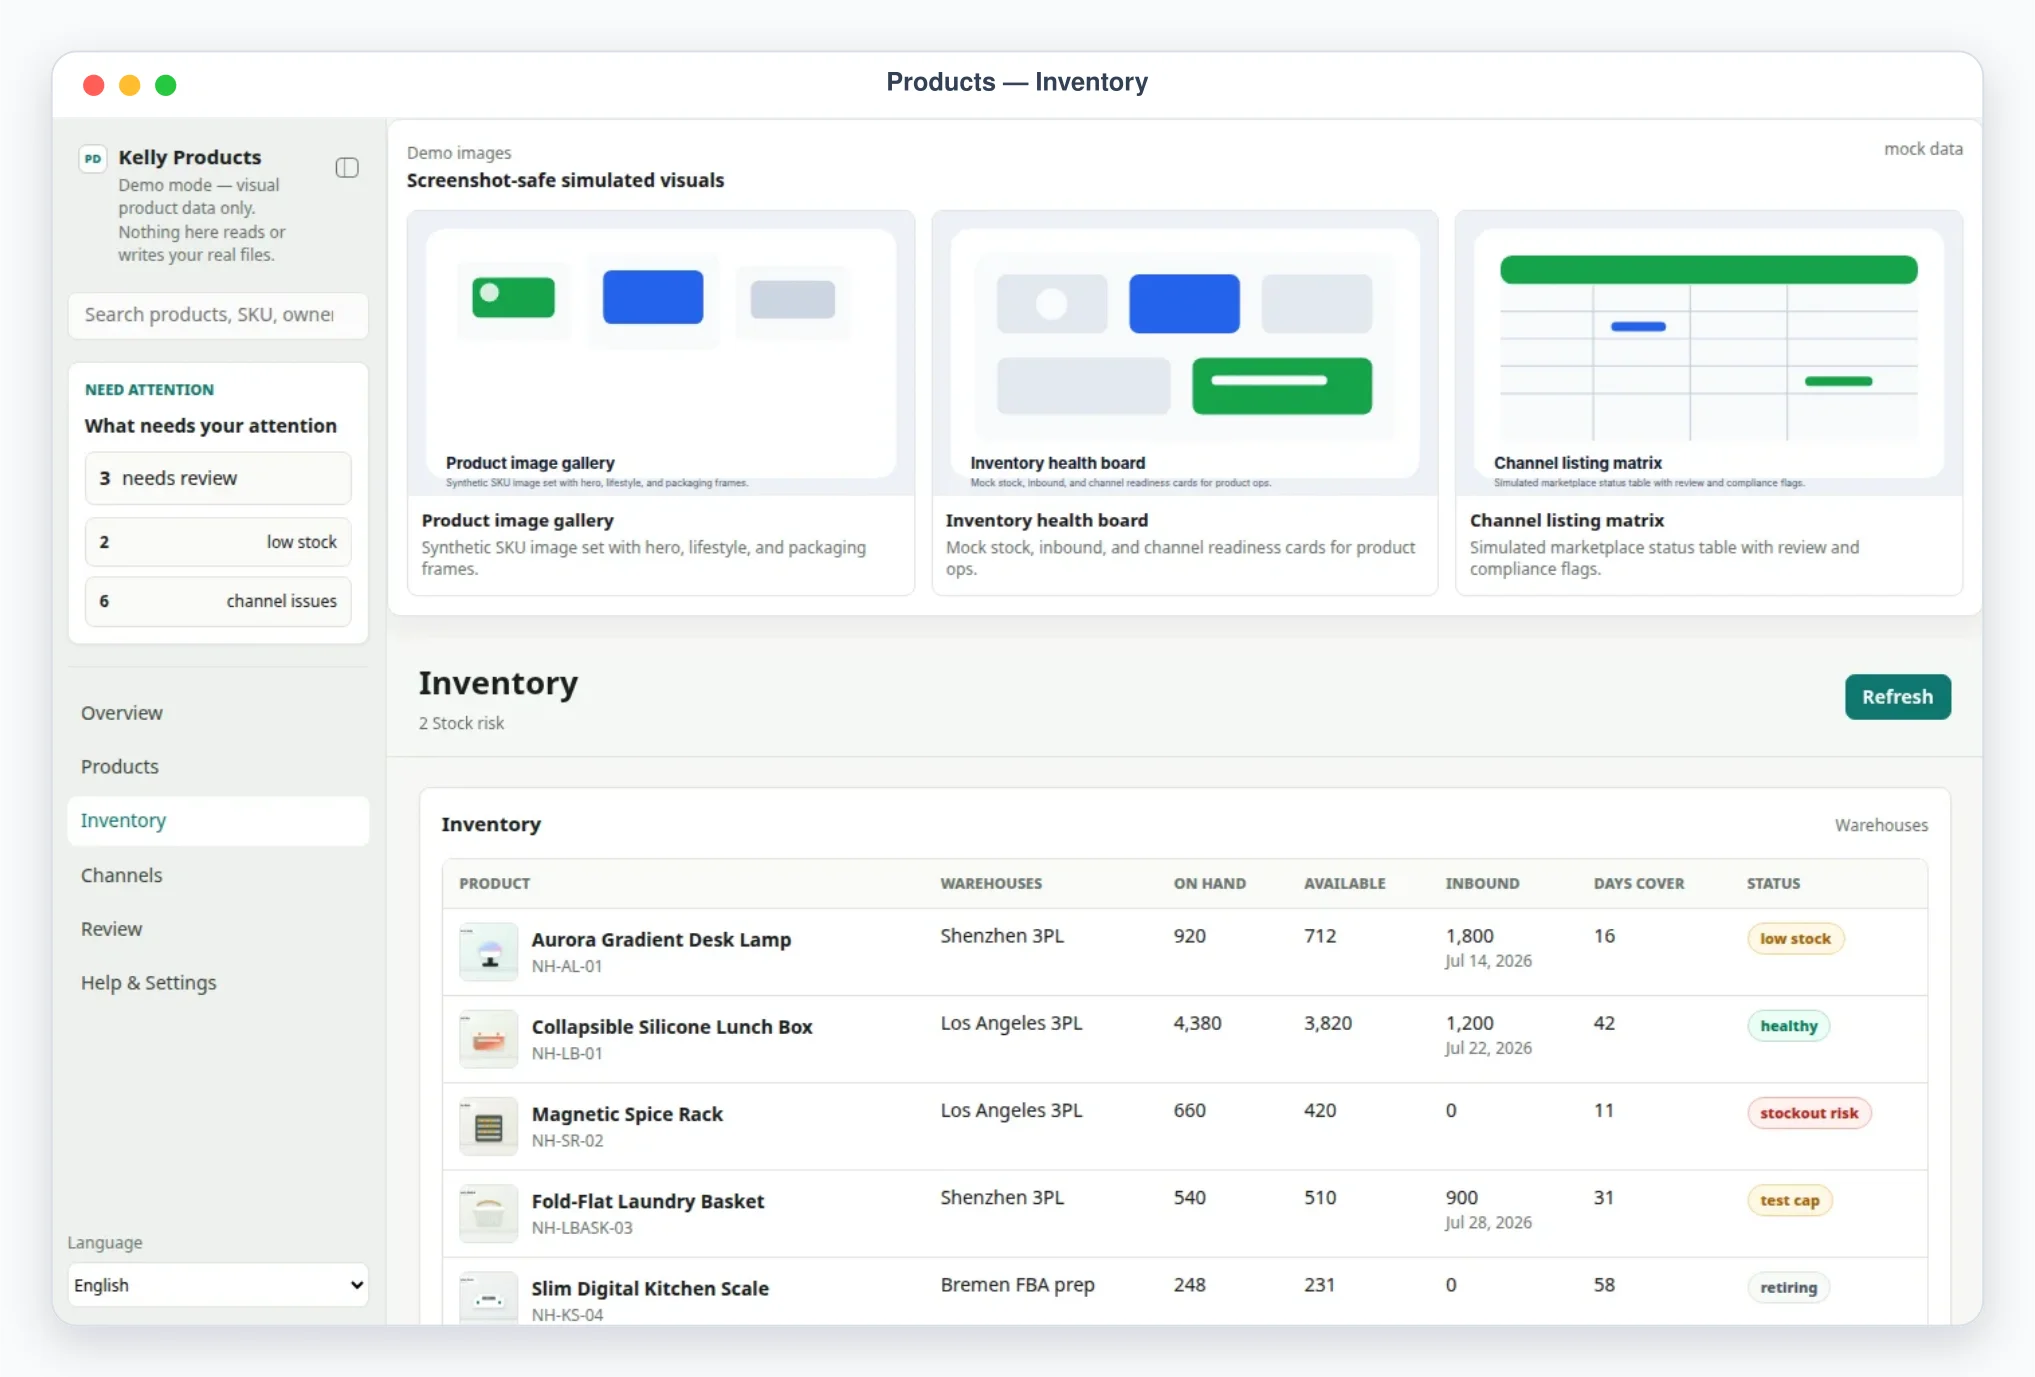This screenshot has height=1377, width=2035.
Task: Filter by 2 low stock items
Action: pos(218,542)
